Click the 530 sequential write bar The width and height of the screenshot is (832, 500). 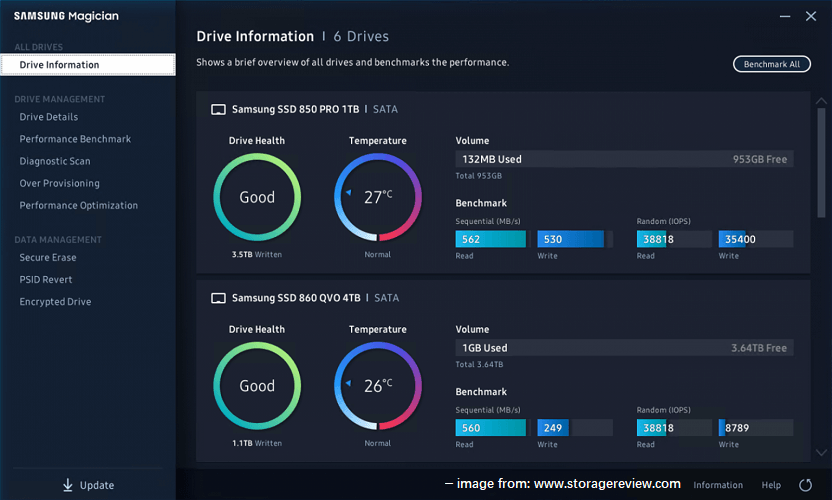[575, 239]
